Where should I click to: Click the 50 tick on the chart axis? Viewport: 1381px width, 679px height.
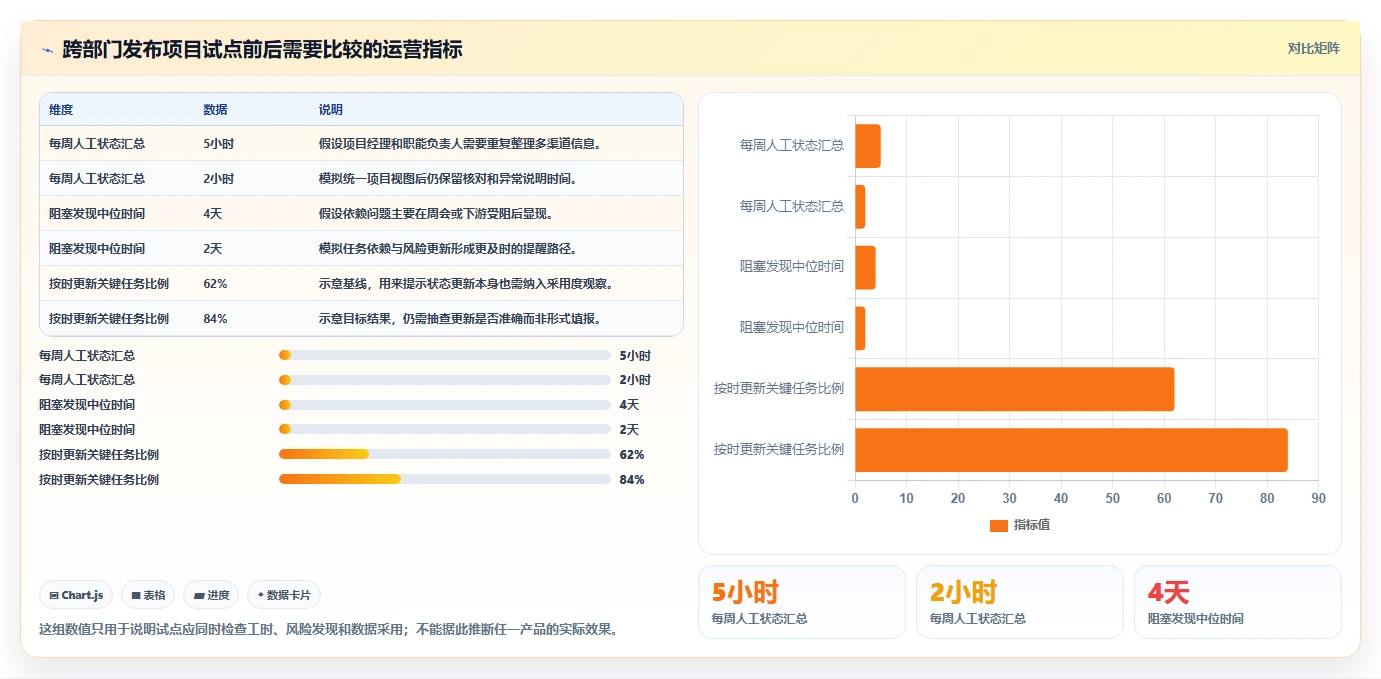(1112, 498)
